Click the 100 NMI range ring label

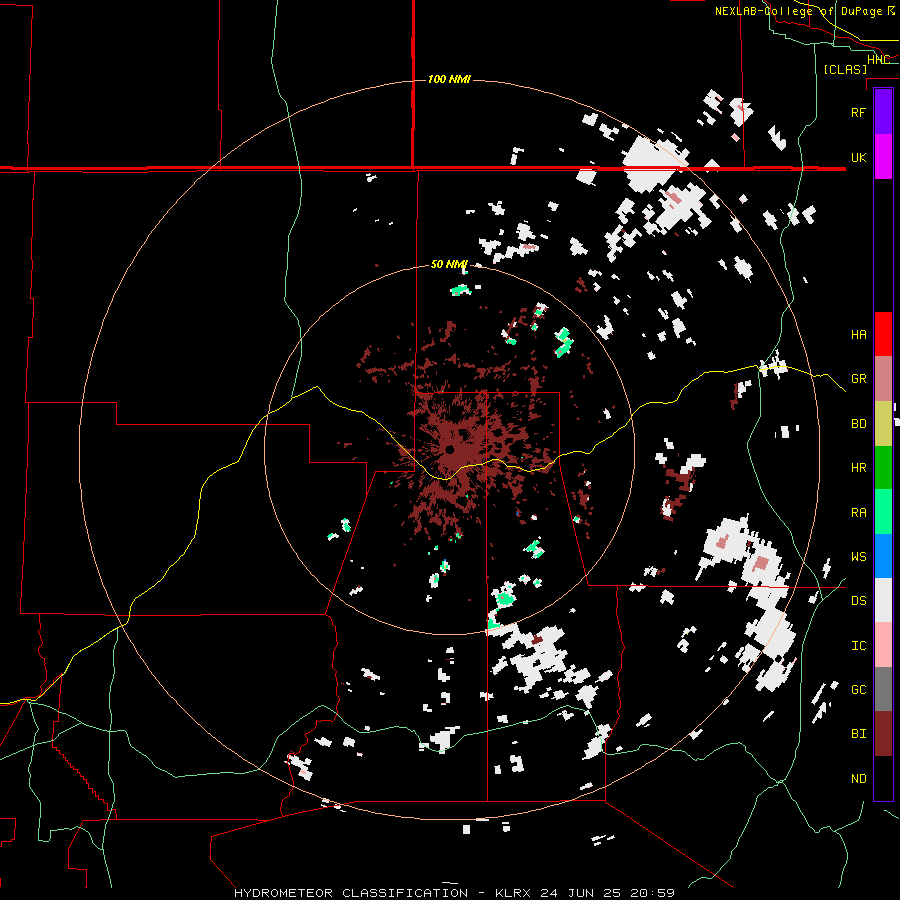pos(449,79)
